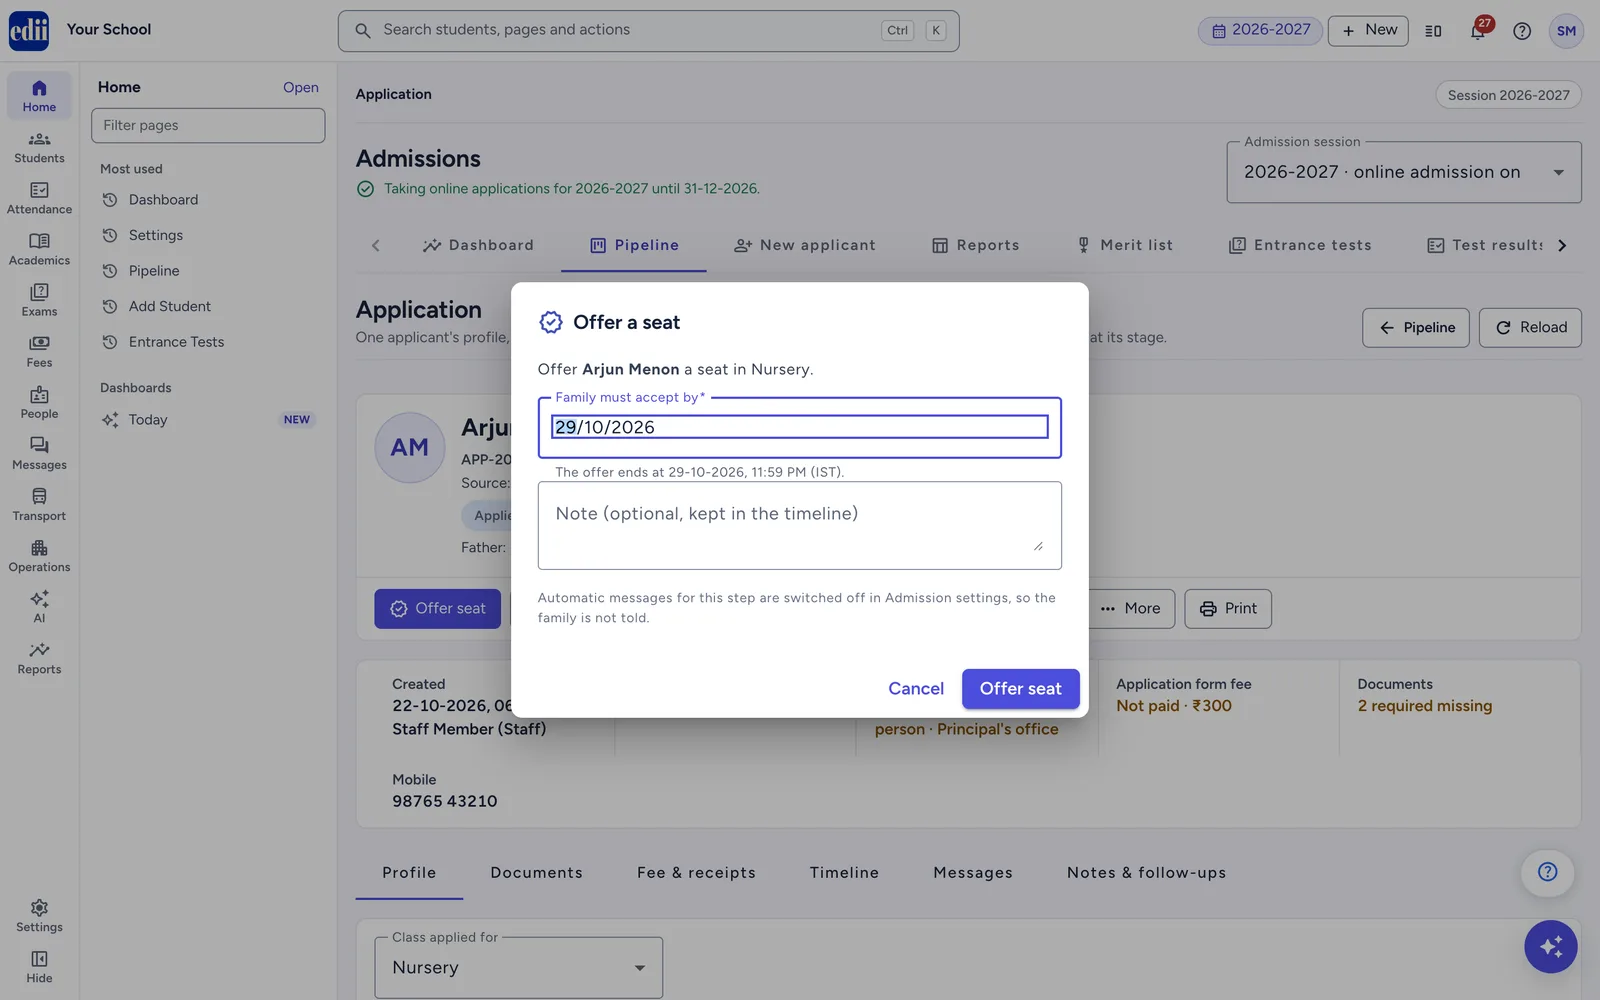Hide the sidebar using Hide button
The height and width of the screenshot is (1000, 1600).
(39, 967)
